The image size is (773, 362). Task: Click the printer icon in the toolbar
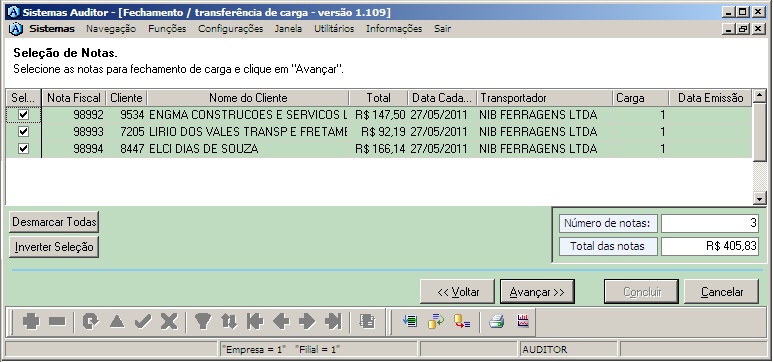(496, 322)
